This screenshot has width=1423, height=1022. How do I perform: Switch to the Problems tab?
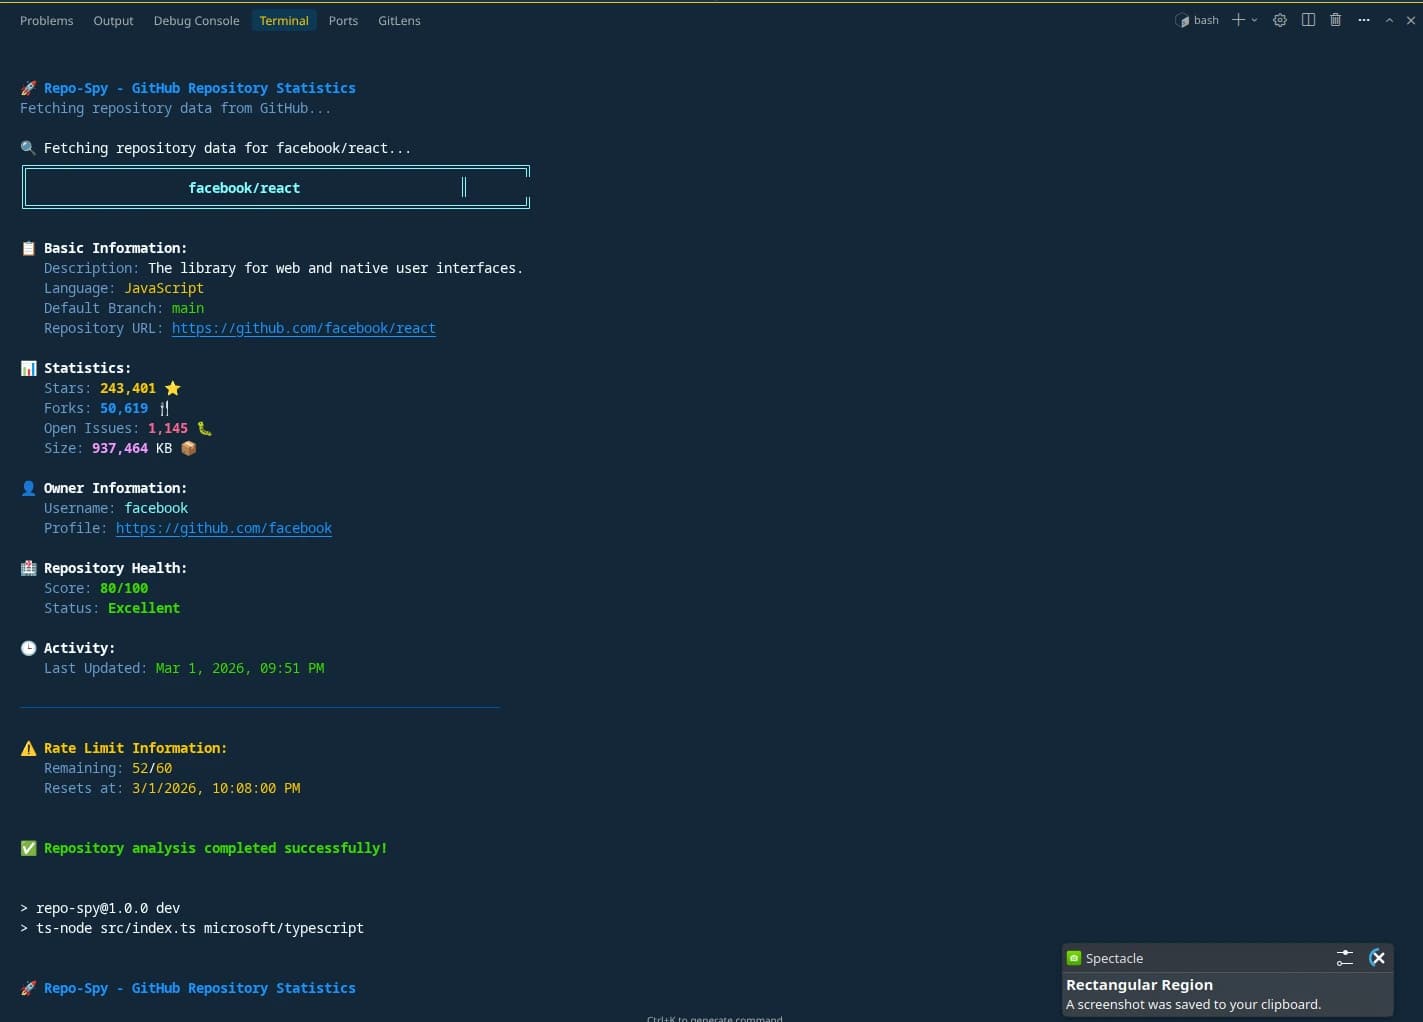coord(46,20)
